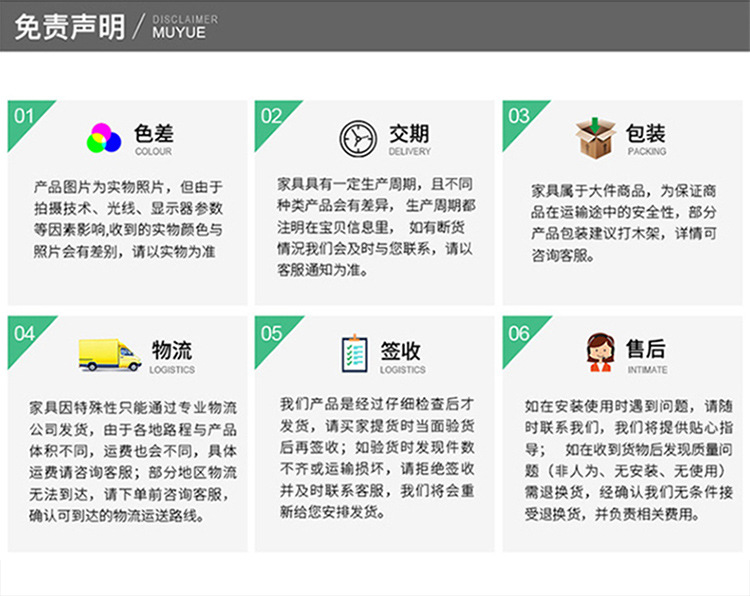The height and width of the screenshot is (596, 750).
Task: Click the green 02 corner badge
Action: (271, 118)
